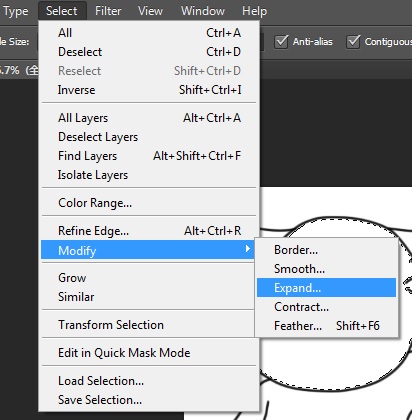Select Transform Selection menu entry

click(149, 325)
